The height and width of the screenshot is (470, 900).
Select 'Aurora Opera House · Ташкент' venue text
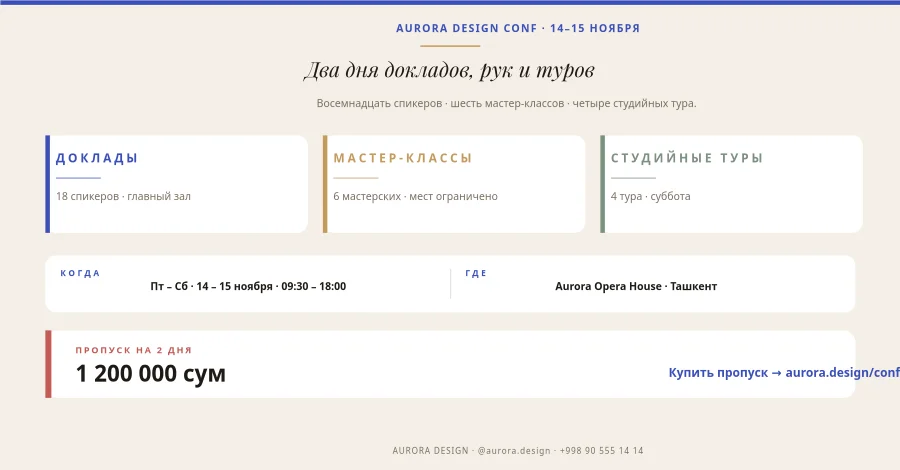[636, 286]
